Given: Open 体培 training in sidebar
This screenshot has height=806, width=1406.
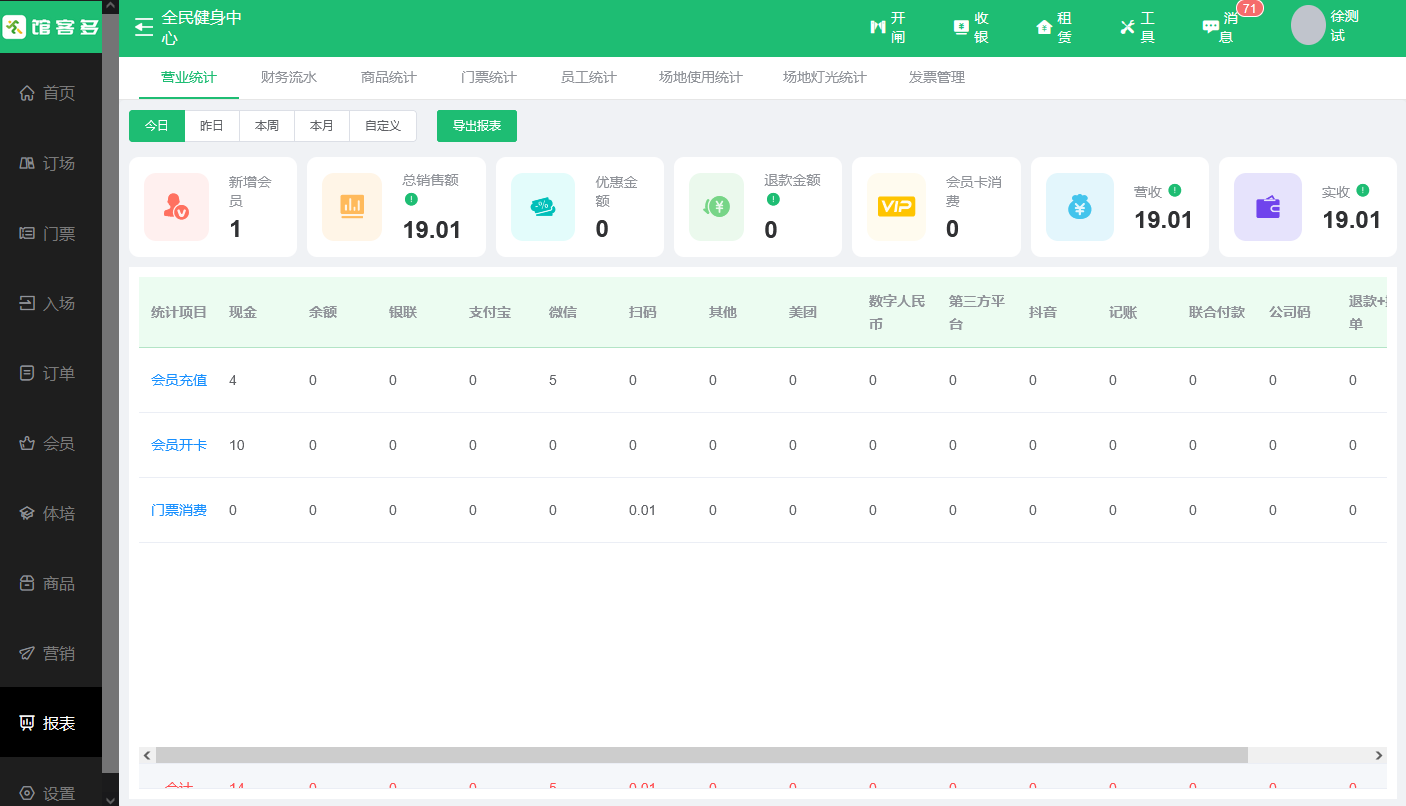Looking at the screenshot, I should click(51, 513).
